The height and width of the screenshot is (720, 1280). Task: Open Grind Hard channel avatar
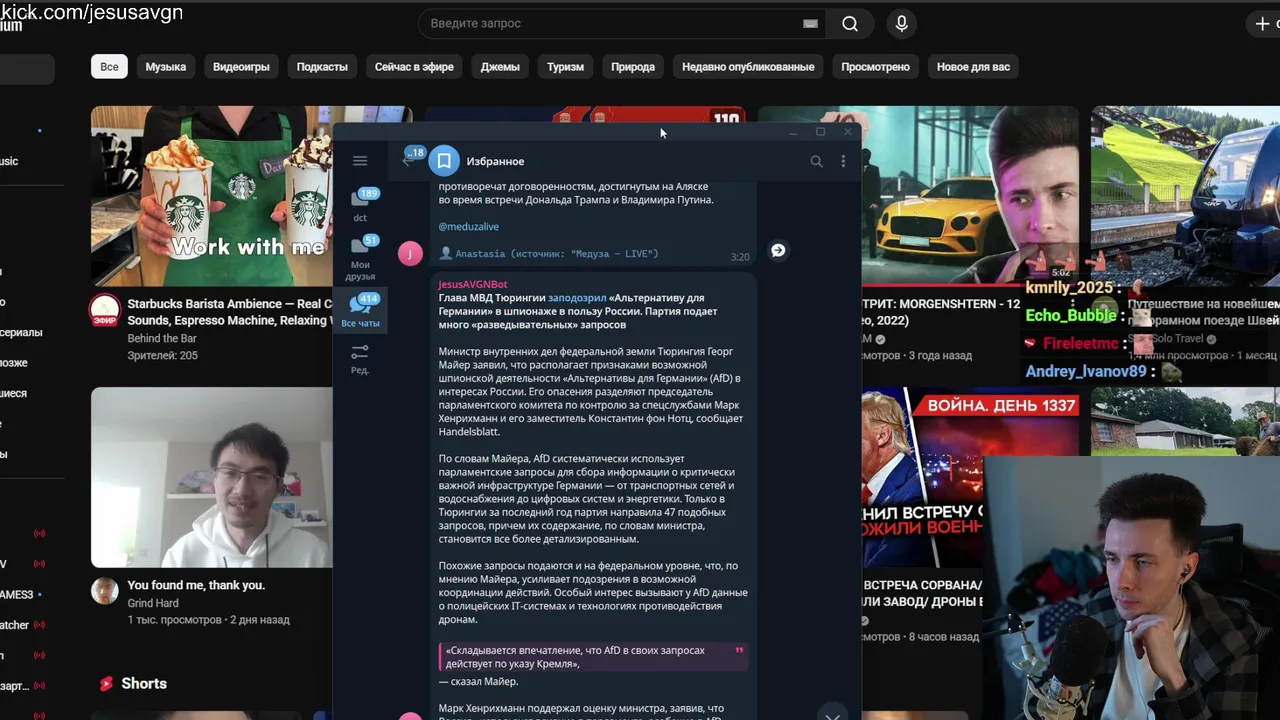pyautogui.click(x=105, y=590)
